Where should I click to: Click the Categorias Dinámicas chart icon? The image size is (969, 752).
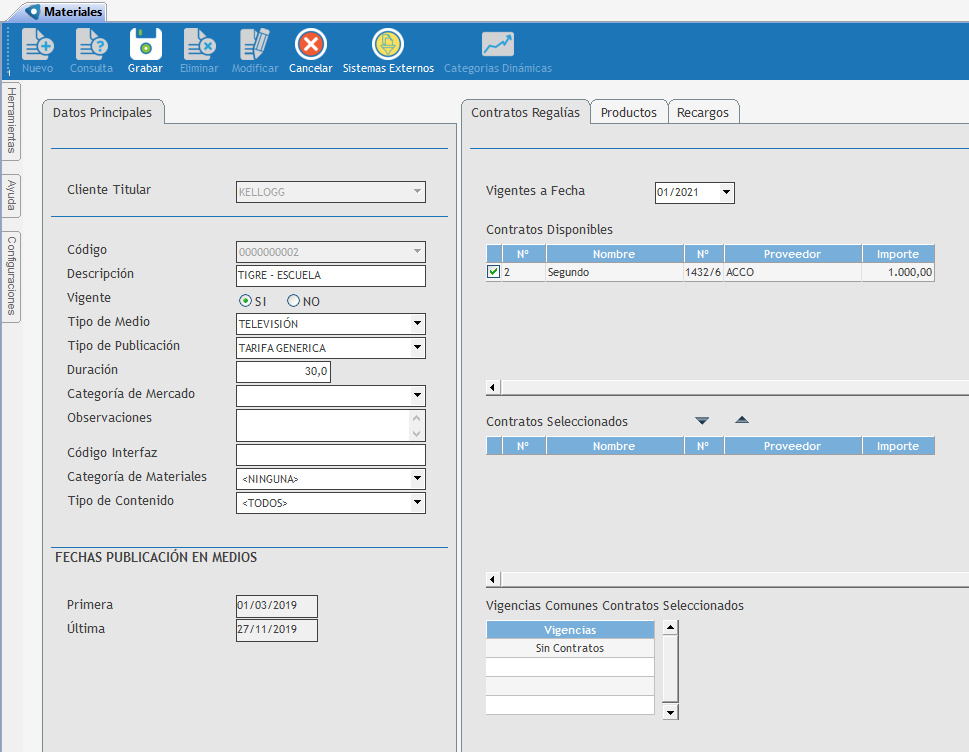497,45
